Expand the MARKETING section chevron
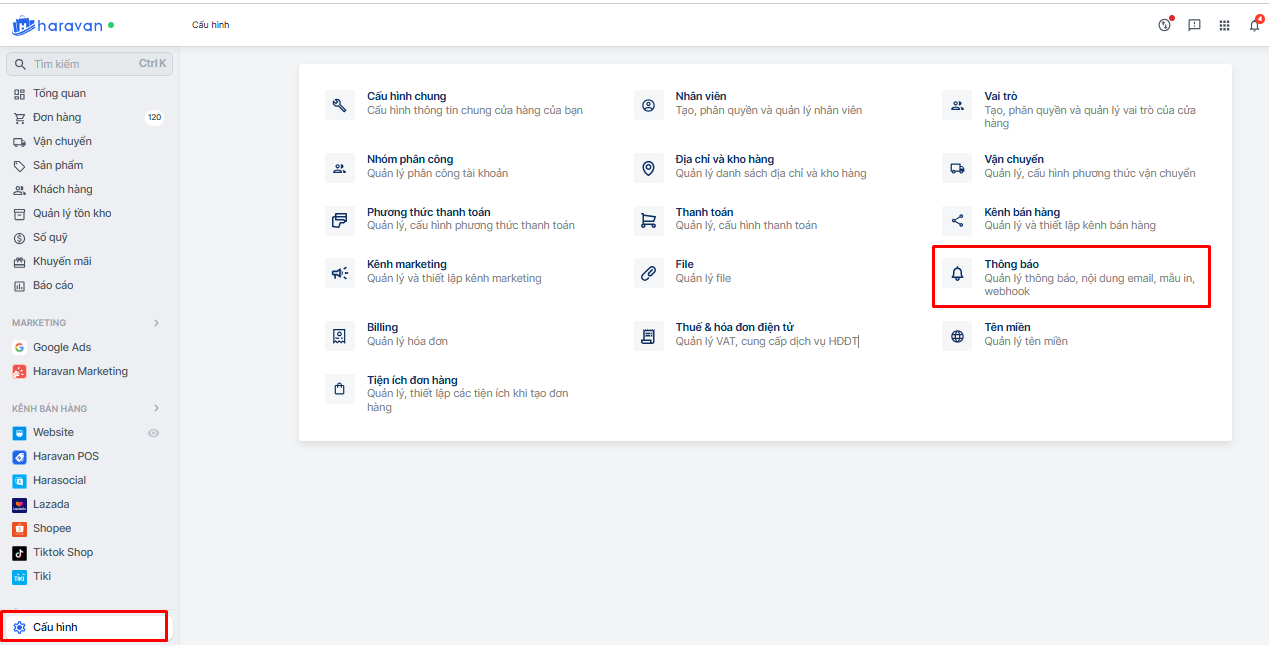This screenshot has width=1269, height=645. (156, 323)
